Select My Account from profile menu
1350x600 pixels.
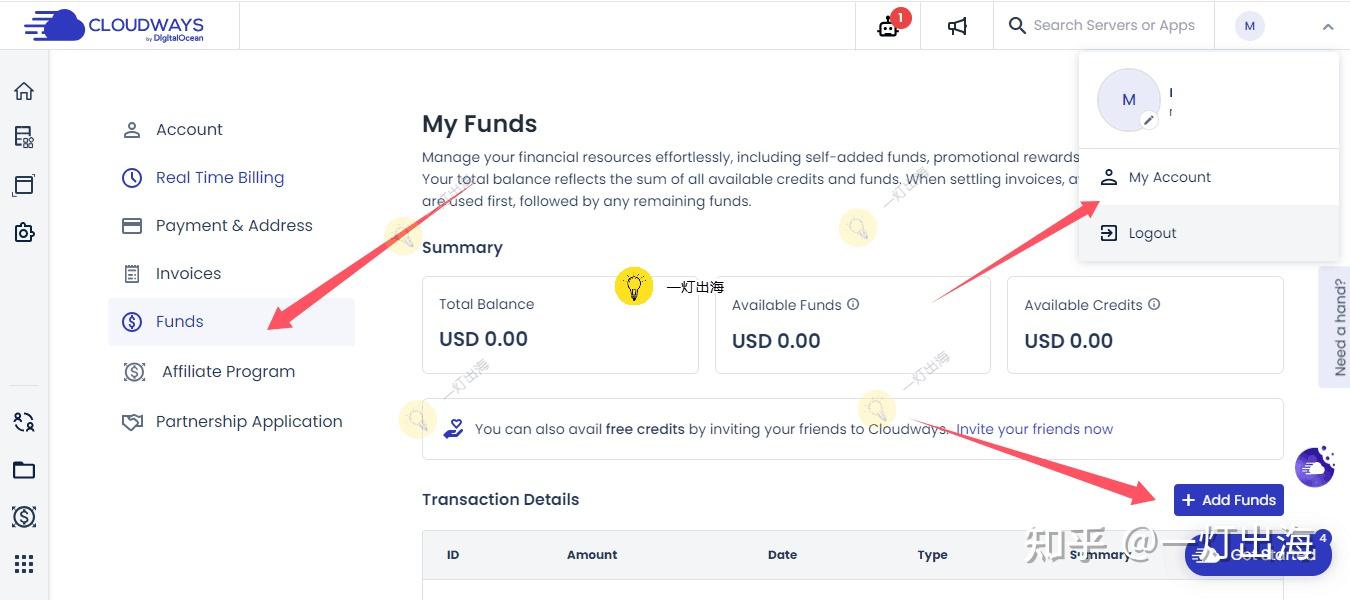(x=1169, y=177)
